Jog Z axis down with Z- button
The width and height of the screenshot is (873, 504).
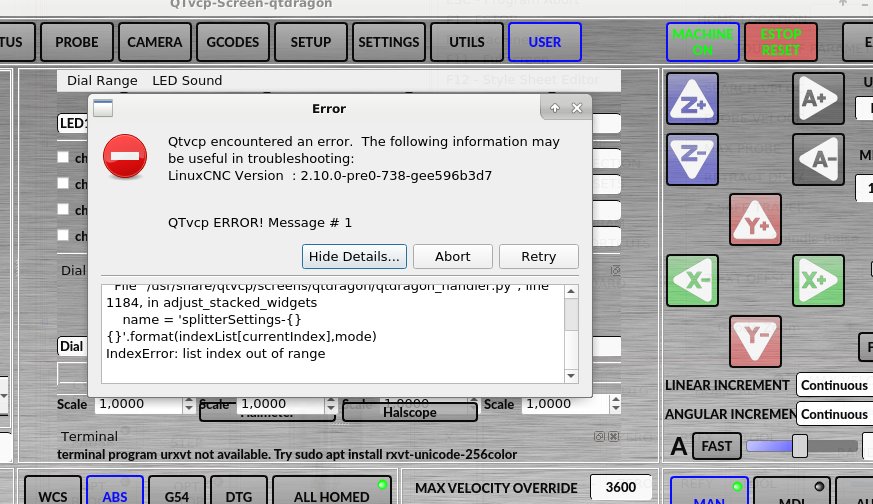(x=692, y=159)
